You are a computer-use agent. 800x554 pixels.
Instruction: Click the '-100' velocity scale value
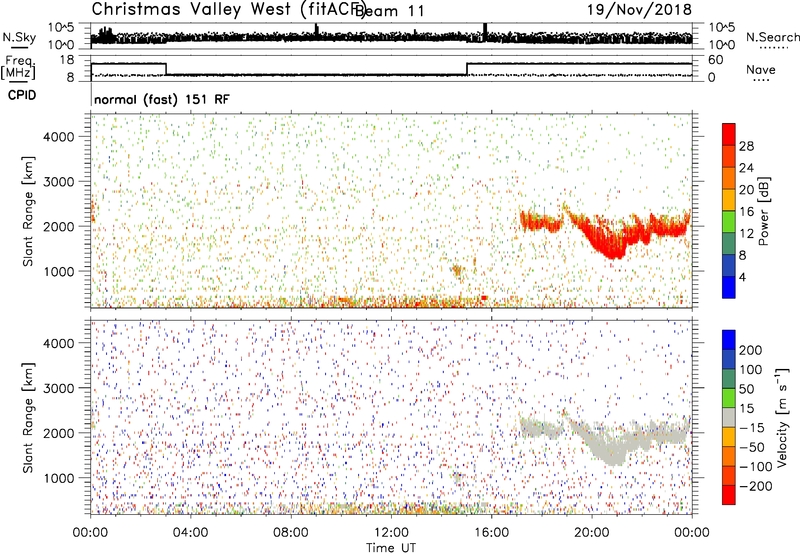(755, 467)
